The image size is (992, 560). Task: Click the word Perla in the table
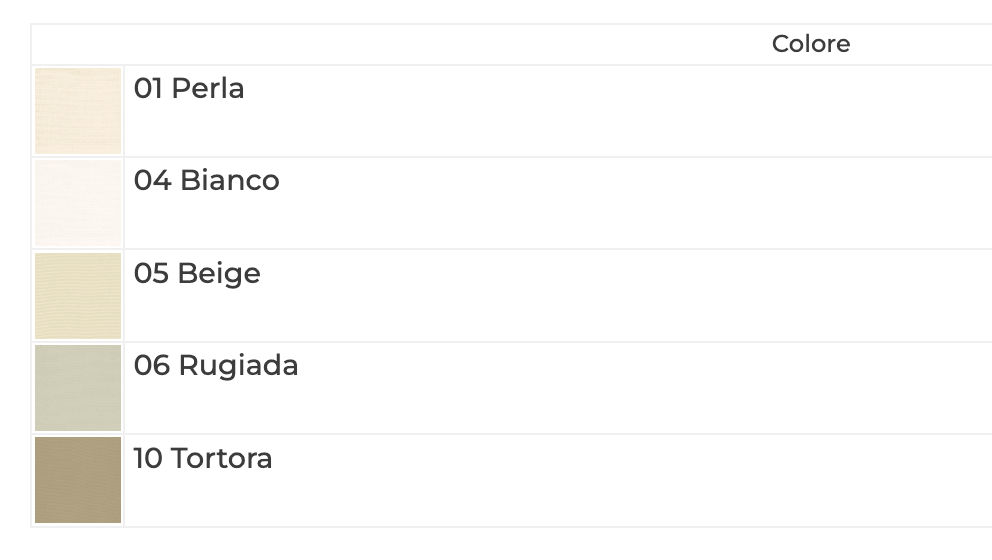(208, 89)
